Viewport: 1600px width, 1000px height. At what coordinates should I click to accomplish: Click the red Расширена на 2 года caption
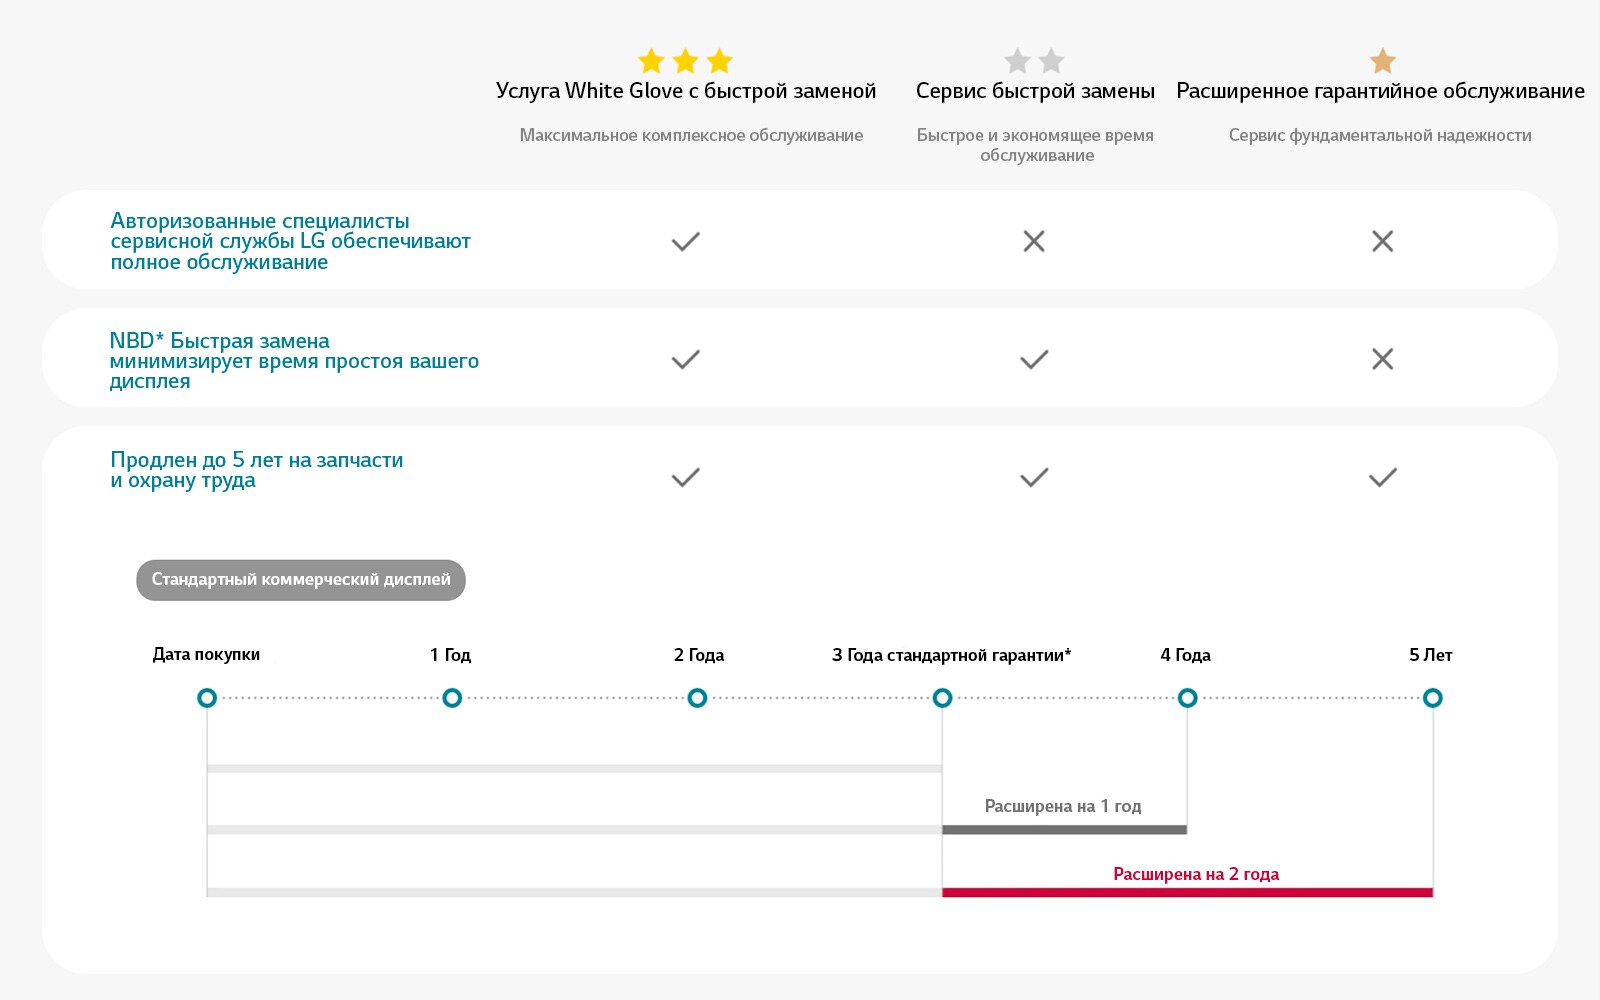point(1196,874)
